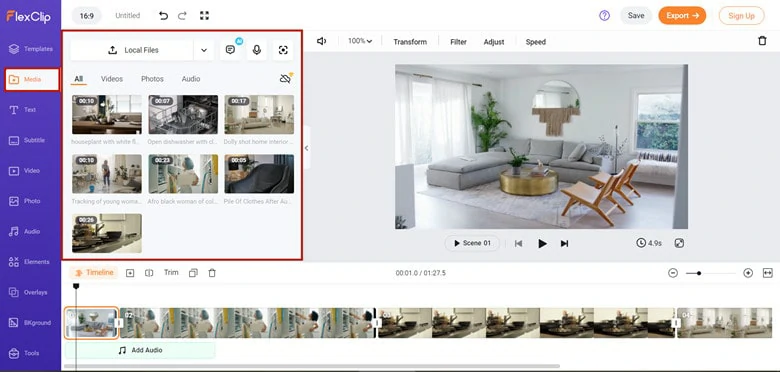Viewport: 780px width, 372px height.
Task: Open the BKground section
Action: (30, 323)
